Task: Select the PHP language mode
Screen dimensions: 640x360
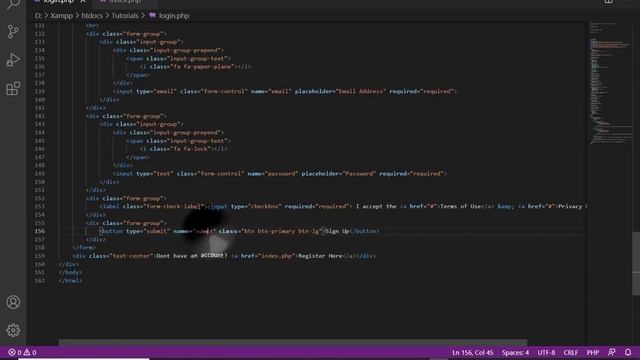Action: 593,352
